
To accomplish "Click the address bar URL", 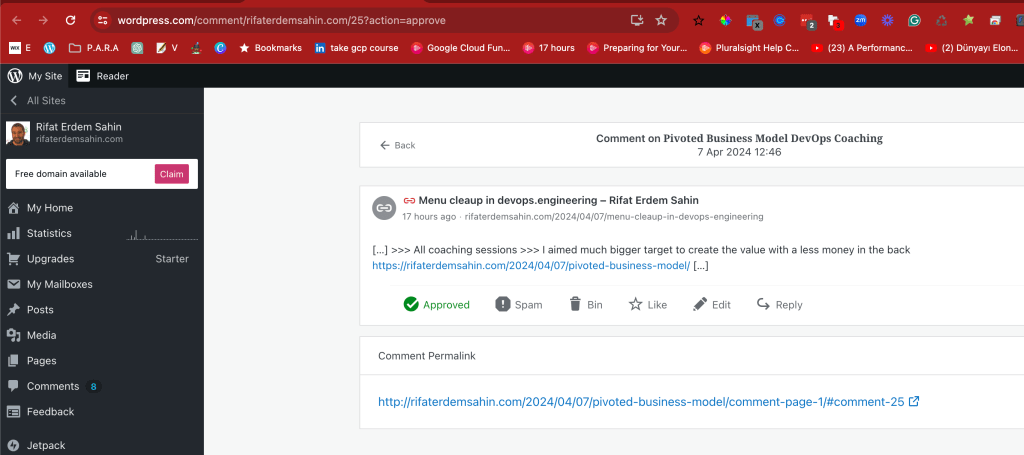I will [x=281, y=20].
